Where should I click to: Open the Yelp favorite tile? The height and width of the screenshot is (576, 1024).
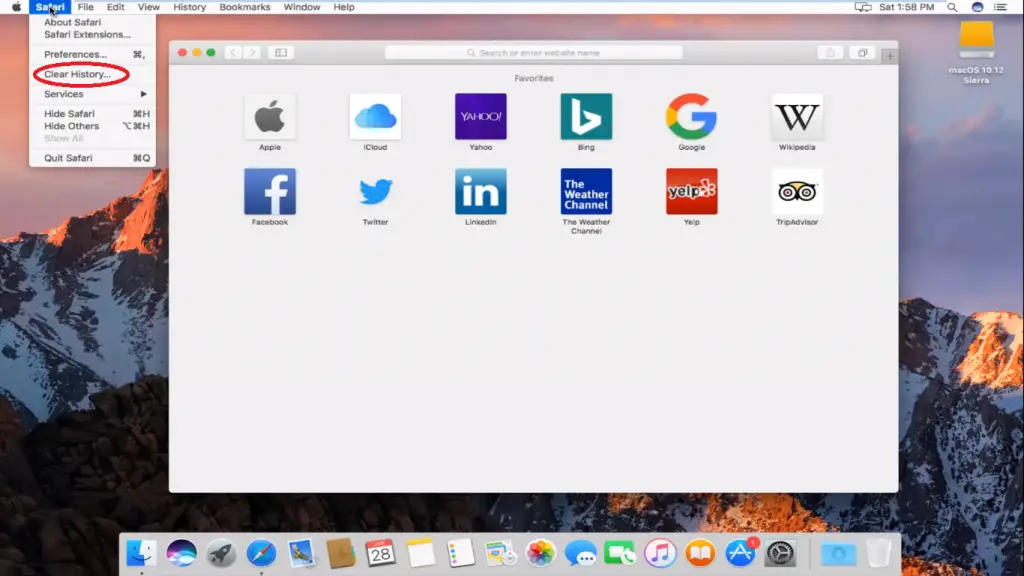coord(692,191)
